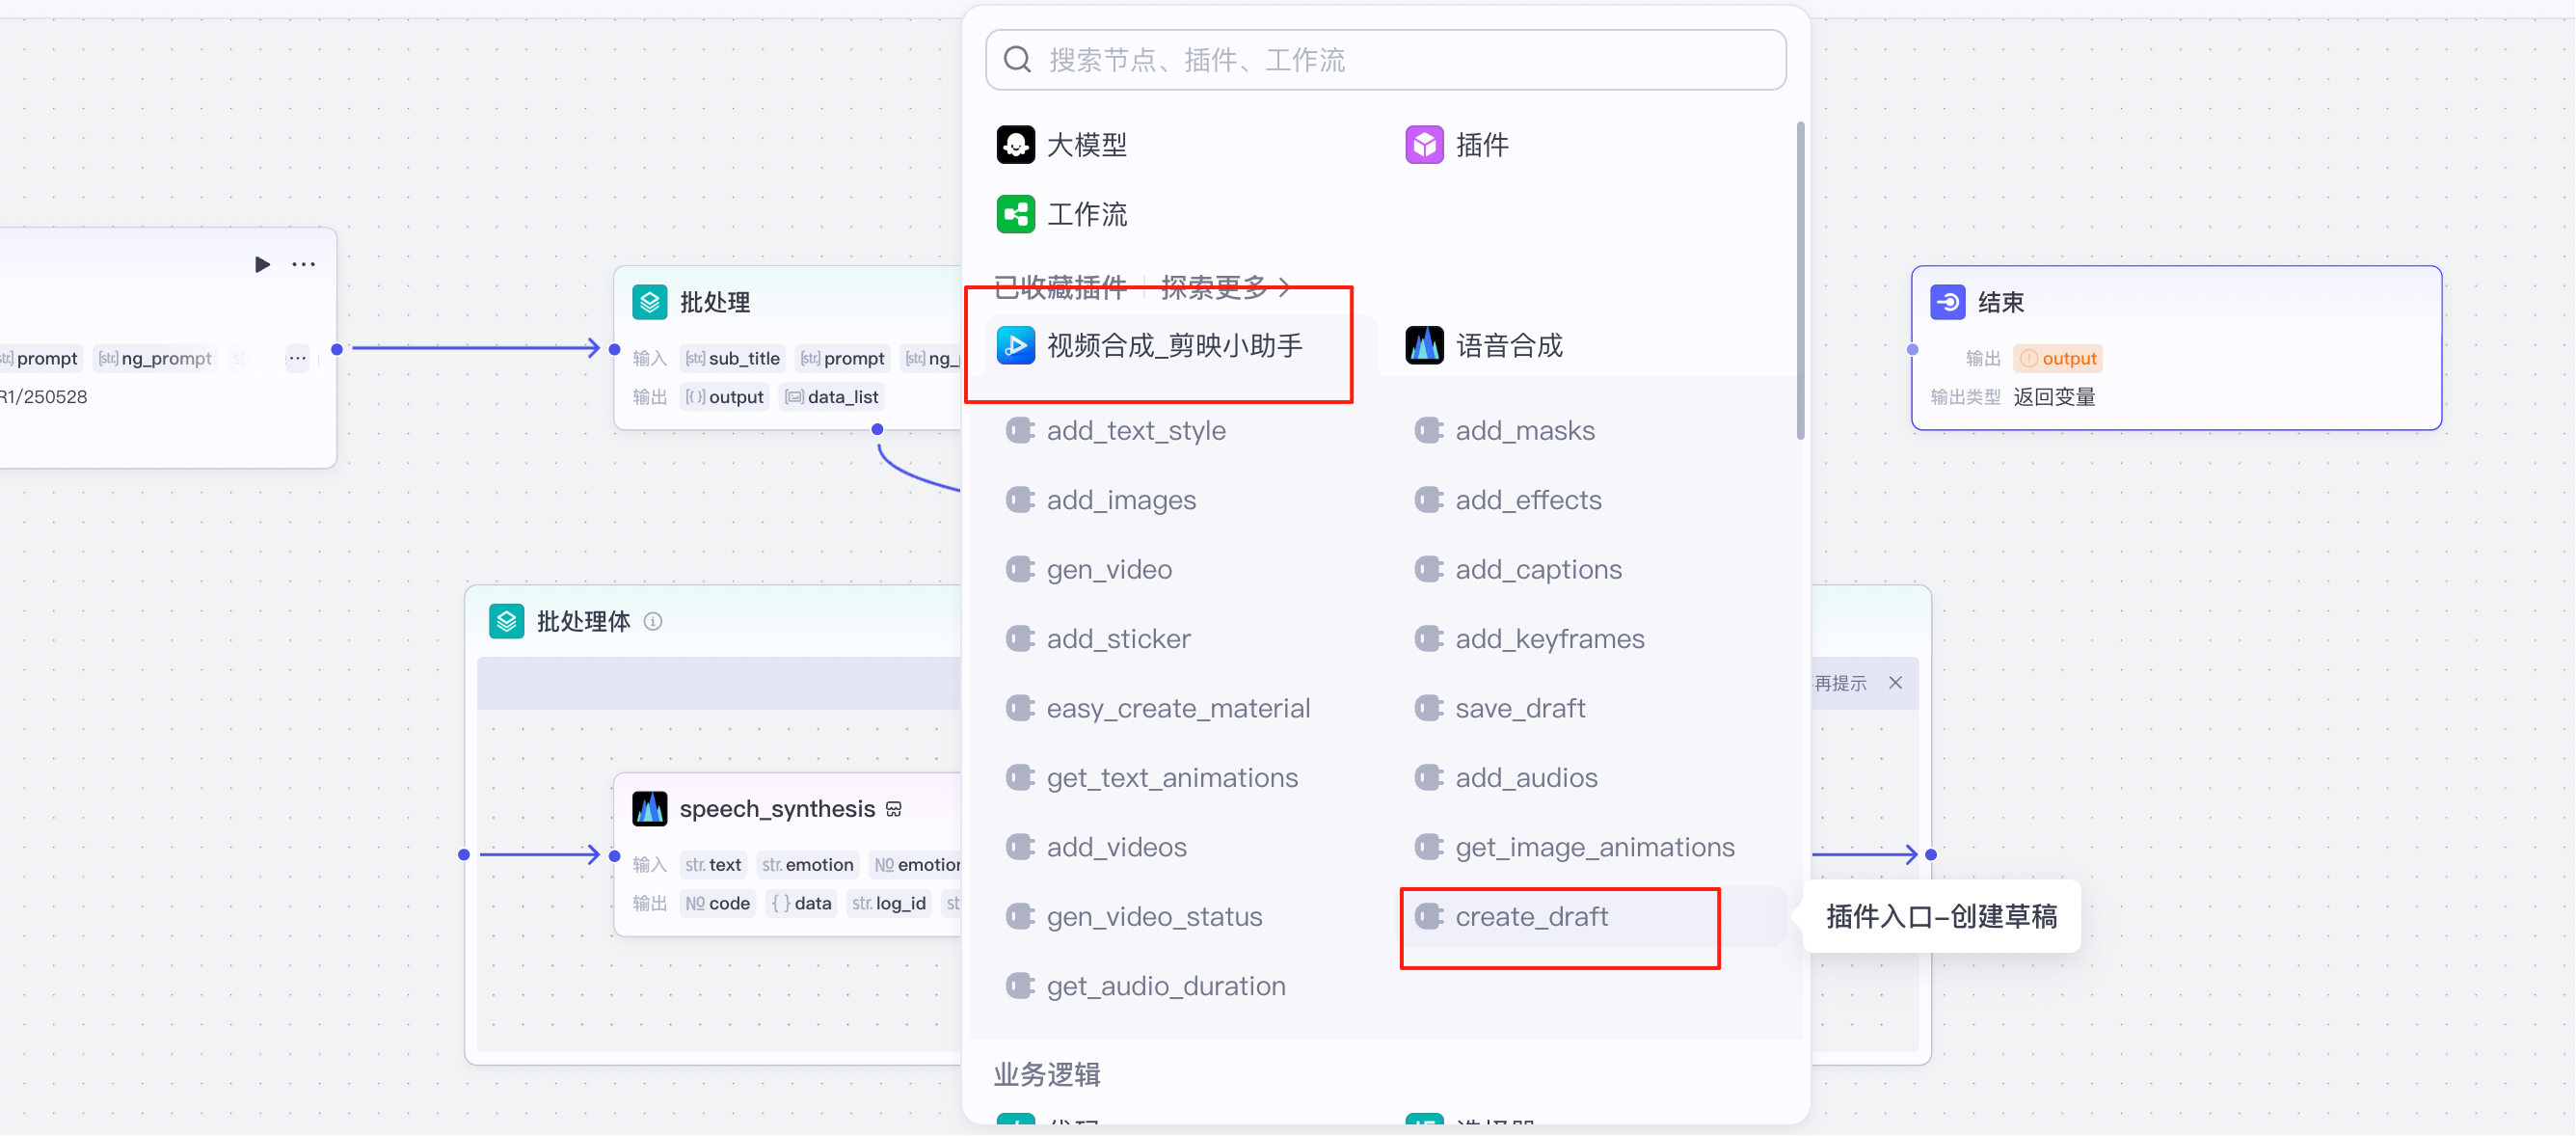This screenshot has height=1136, width=2576.
Task: Click the orange output variable tag
Action: pyautogui.click(x=2058, y=358)
